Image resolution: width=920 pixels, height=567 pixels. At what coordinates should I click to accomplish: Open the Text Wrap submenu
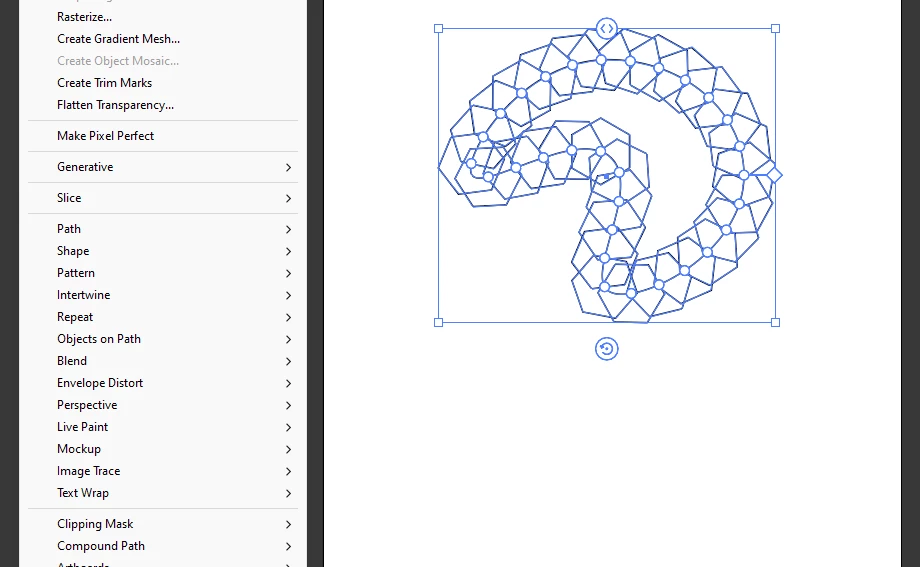point(163,493)
